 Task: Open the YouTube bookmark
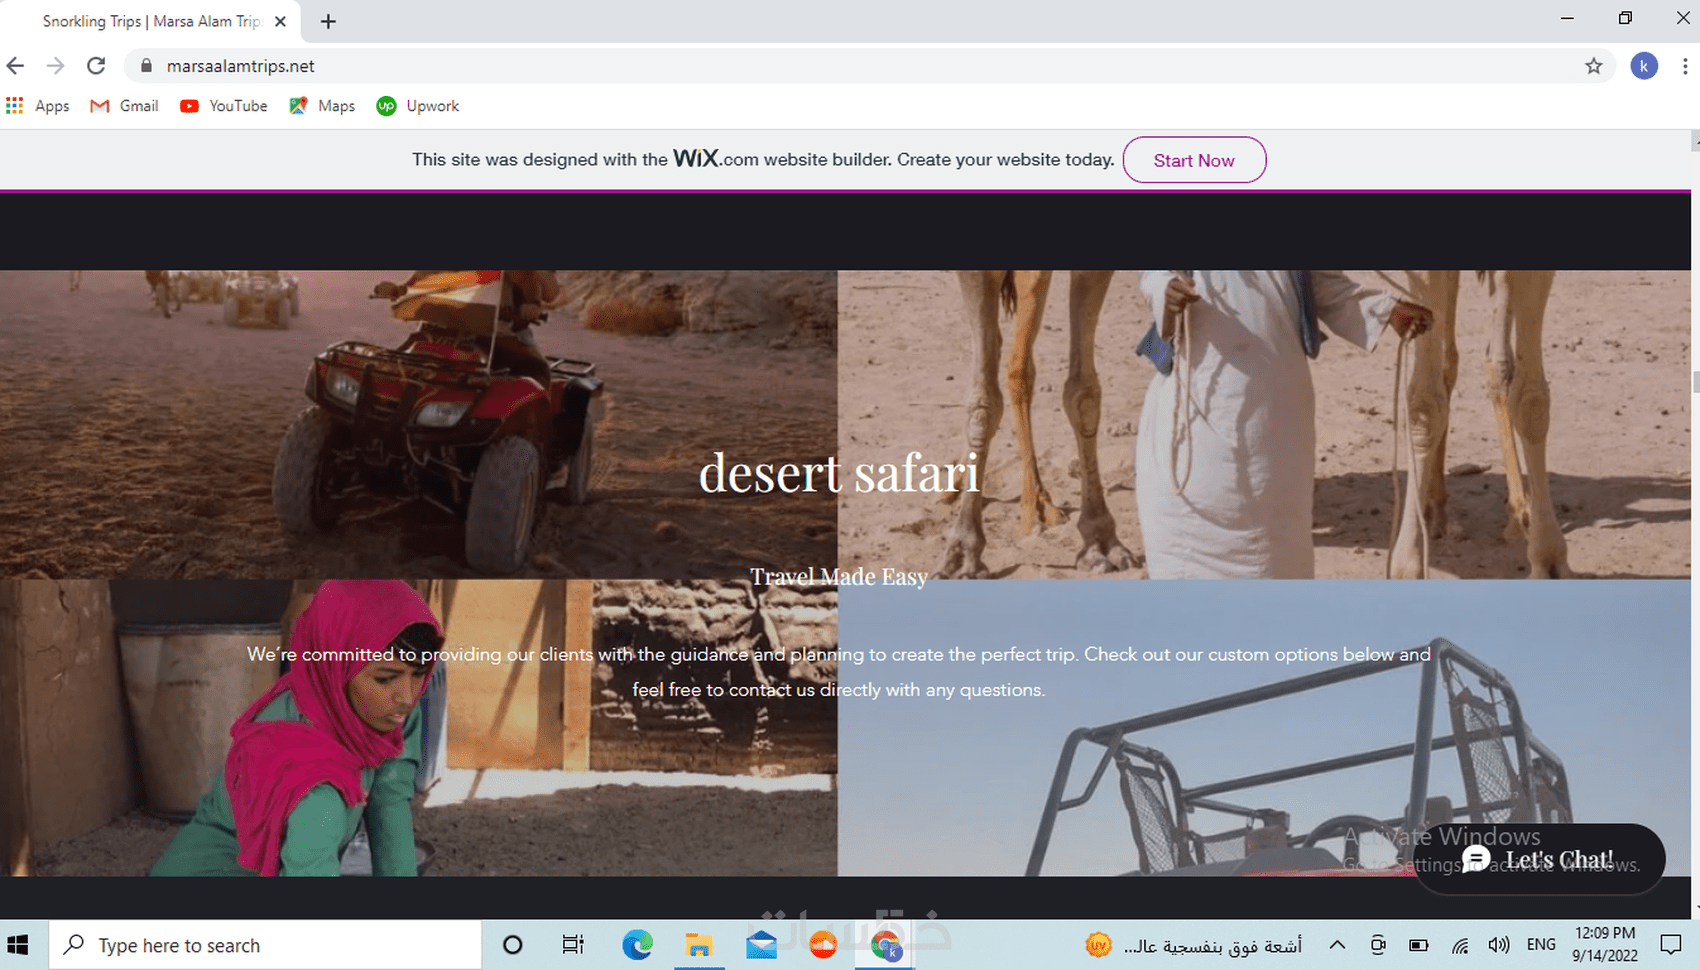223,105
